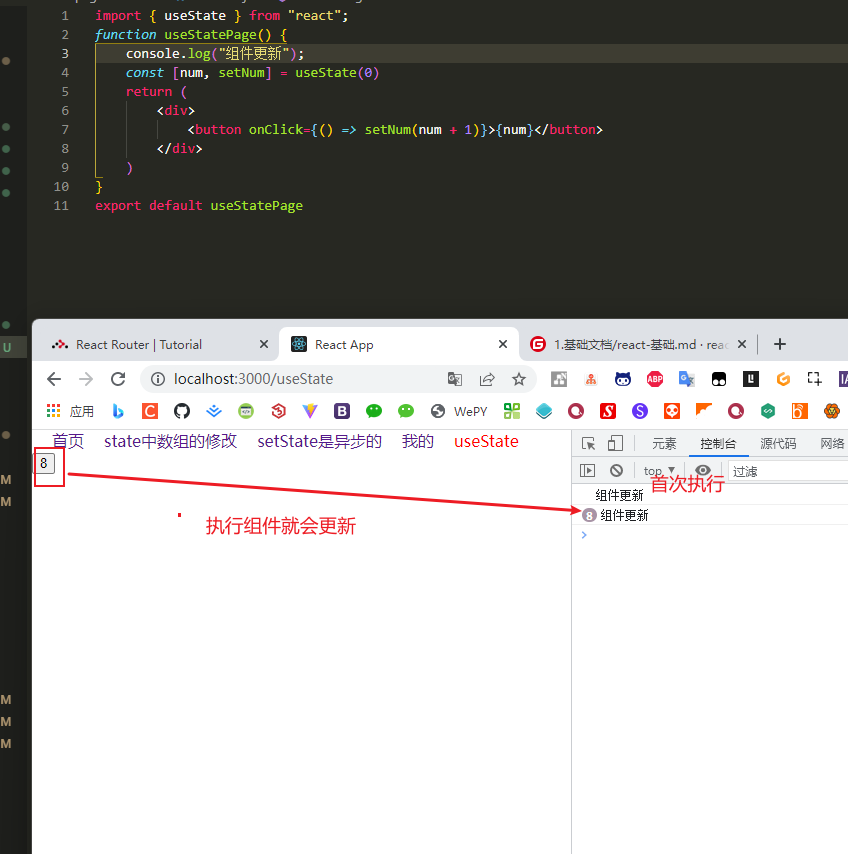
Task: Open the translate page icon in address bar
Action: [x=455, y=379]
